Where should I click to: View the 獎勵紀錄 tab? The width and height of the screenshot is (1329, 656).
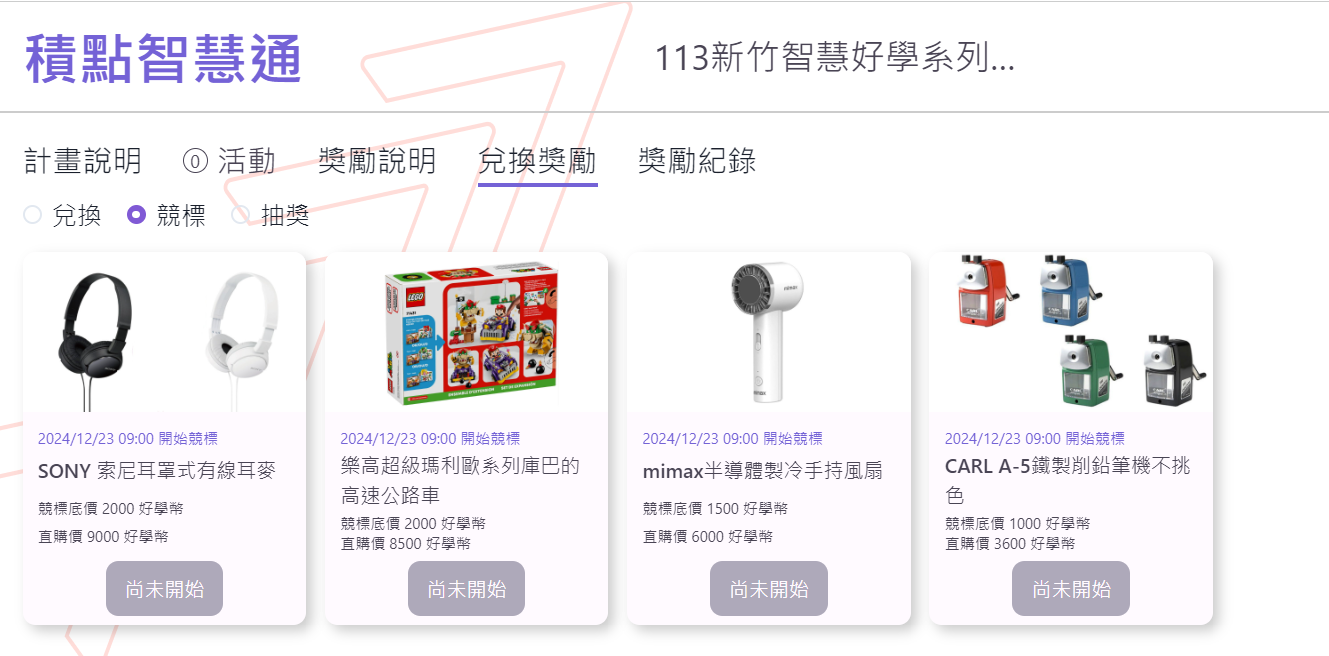point(697,161)
